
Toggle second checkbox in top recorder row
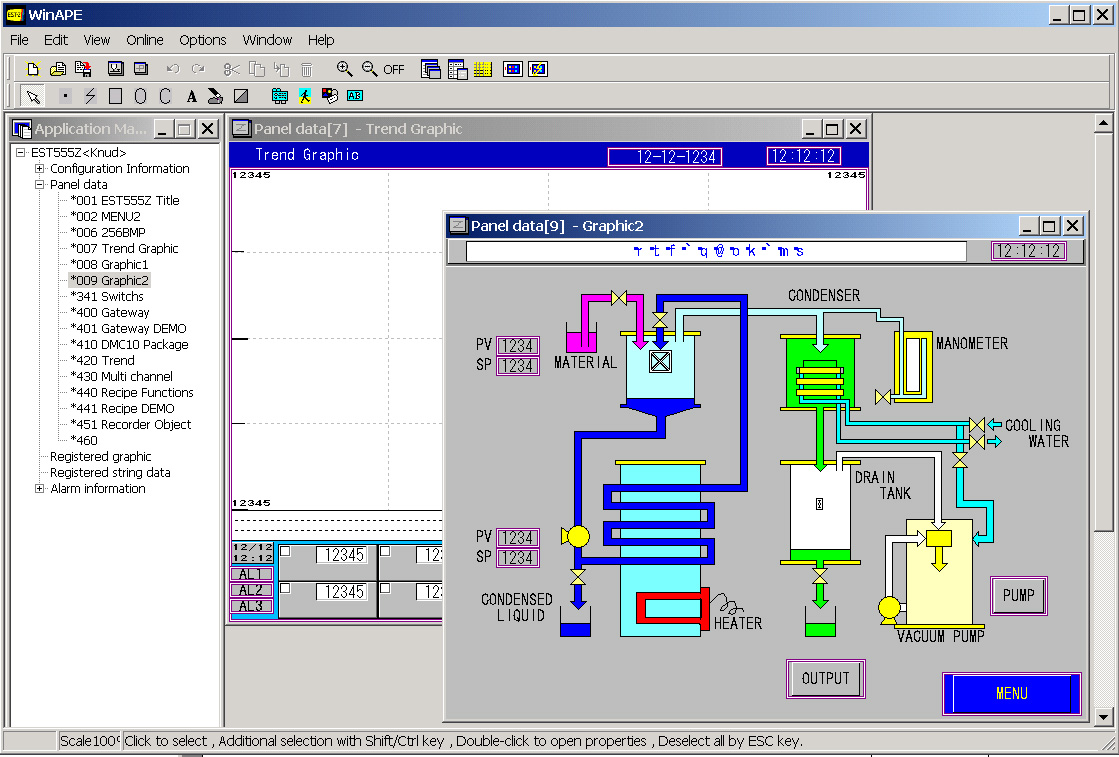coord(385,552)
